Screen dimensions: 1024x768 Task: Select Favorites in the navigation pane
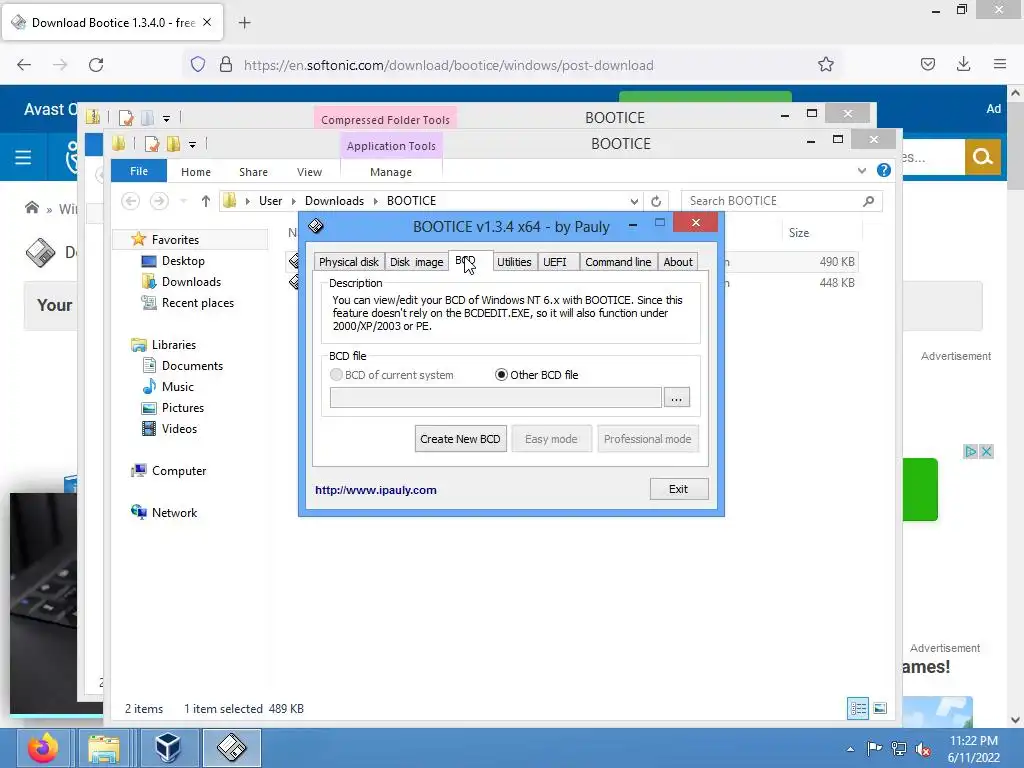175,240
